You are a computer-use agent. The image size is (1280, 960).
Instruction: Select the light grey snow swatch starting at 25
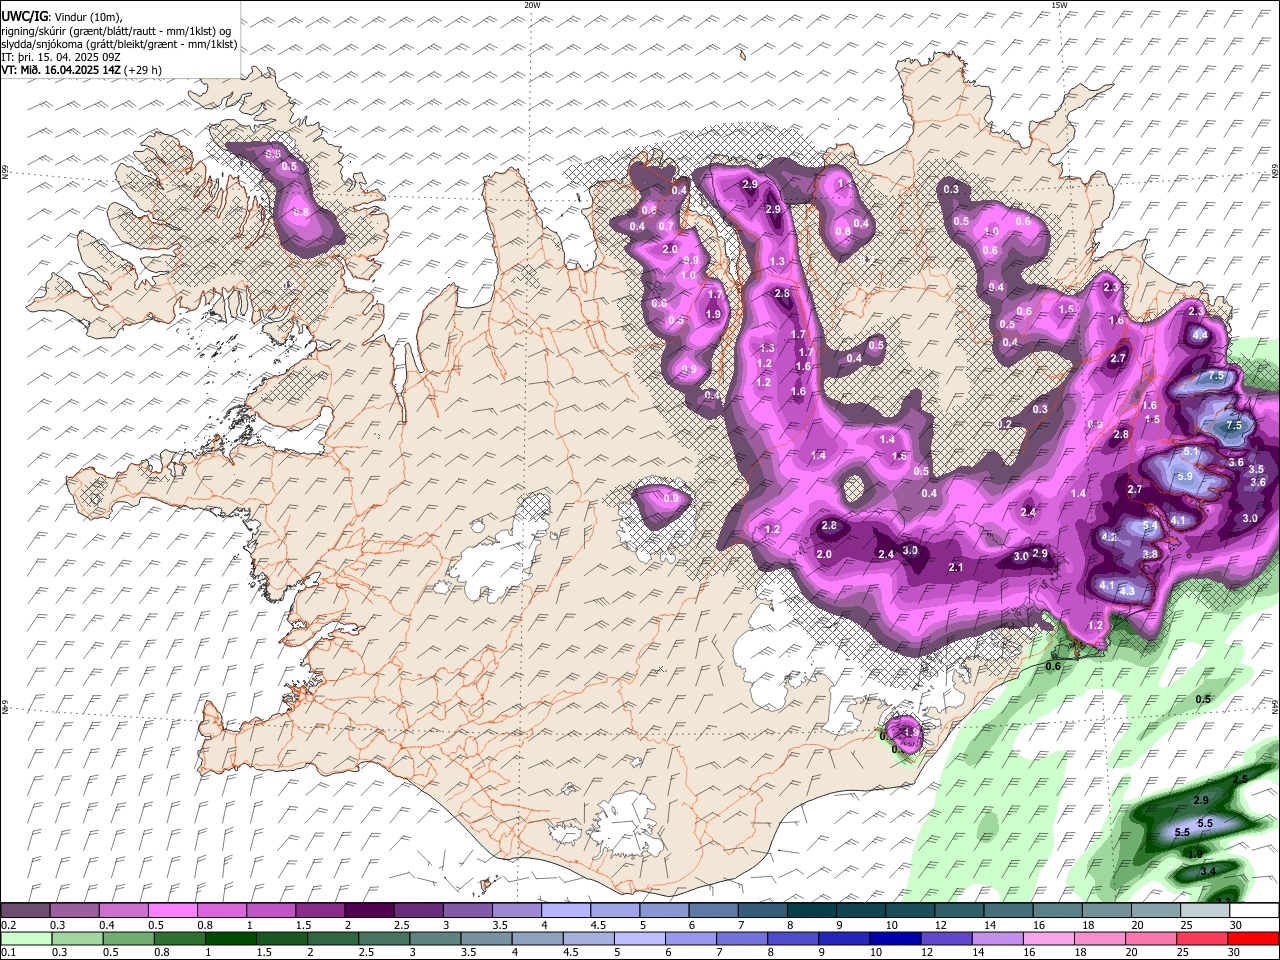click(1205, 911)
